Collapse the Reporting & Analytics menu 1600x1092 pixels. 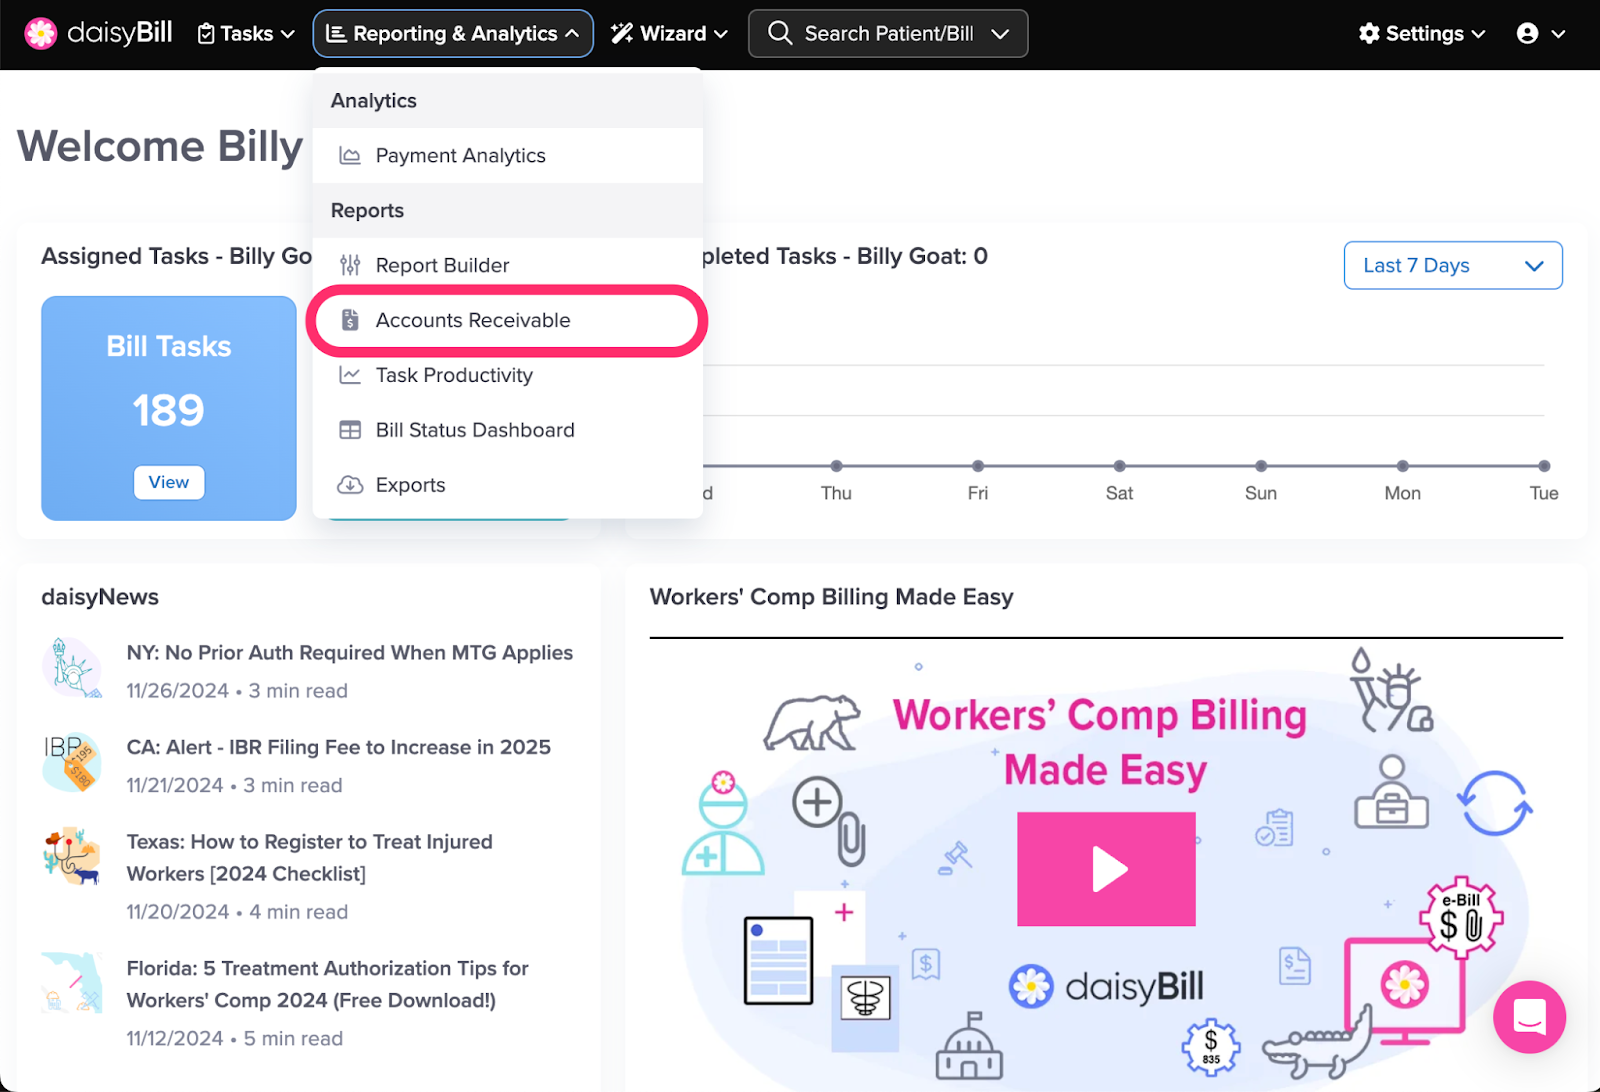(x=453, y=34)
